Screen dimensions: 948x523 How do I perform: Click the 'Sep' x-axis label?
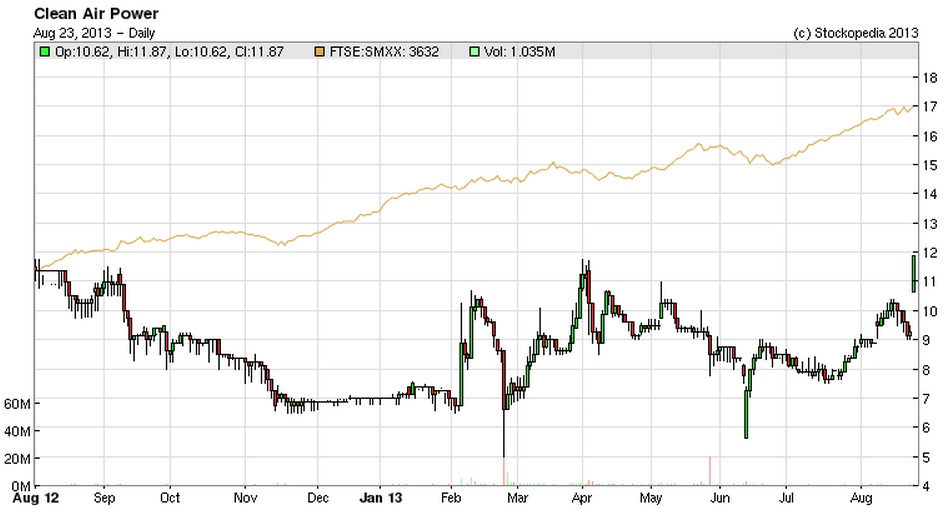(x=104, y=498)
